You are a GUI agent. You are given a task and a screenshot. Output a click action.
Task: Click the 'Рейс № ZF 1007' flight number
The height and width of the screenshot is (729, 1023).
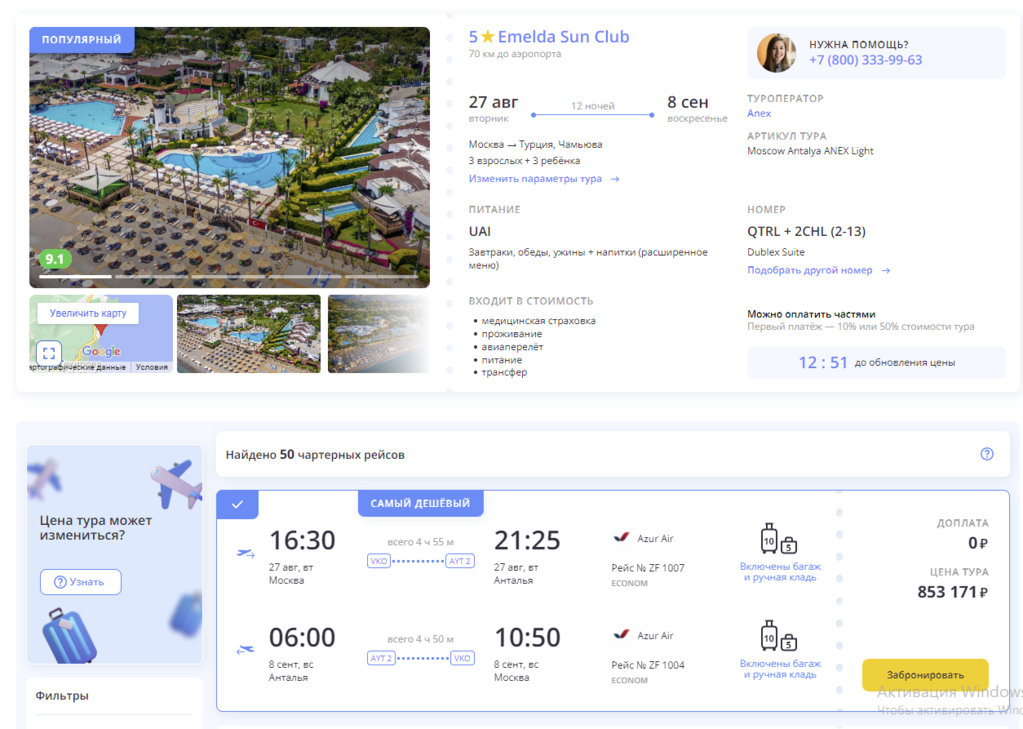point(648,568)
